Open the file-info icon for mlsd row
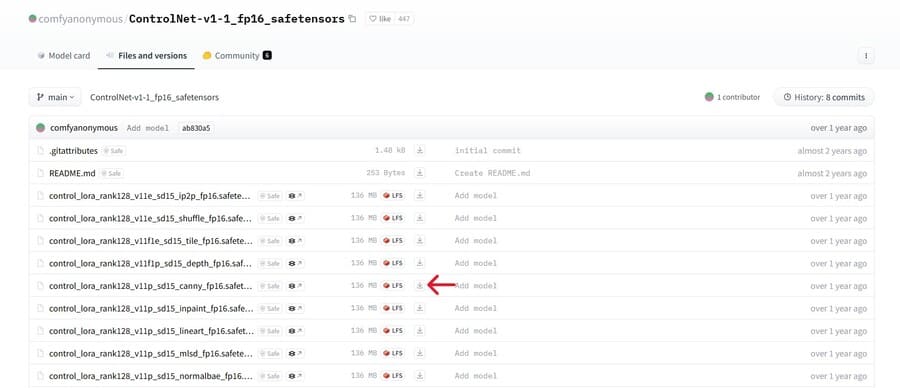 [295, 353]
